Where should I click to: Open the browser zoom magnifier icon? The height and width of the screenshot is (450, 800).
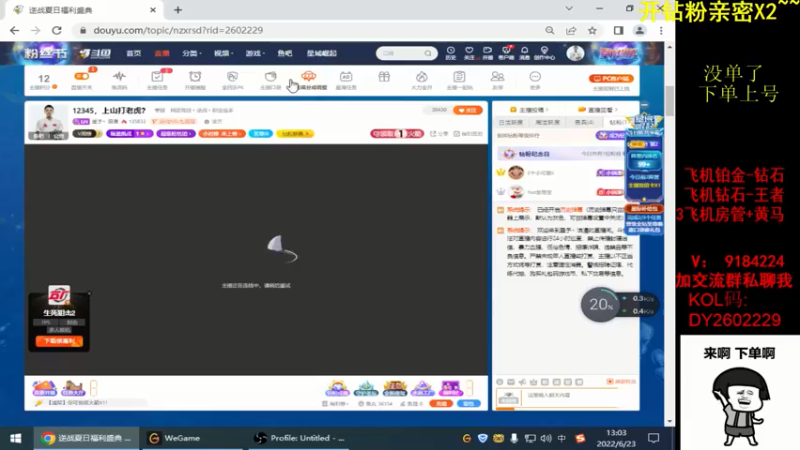pos(549,31)
